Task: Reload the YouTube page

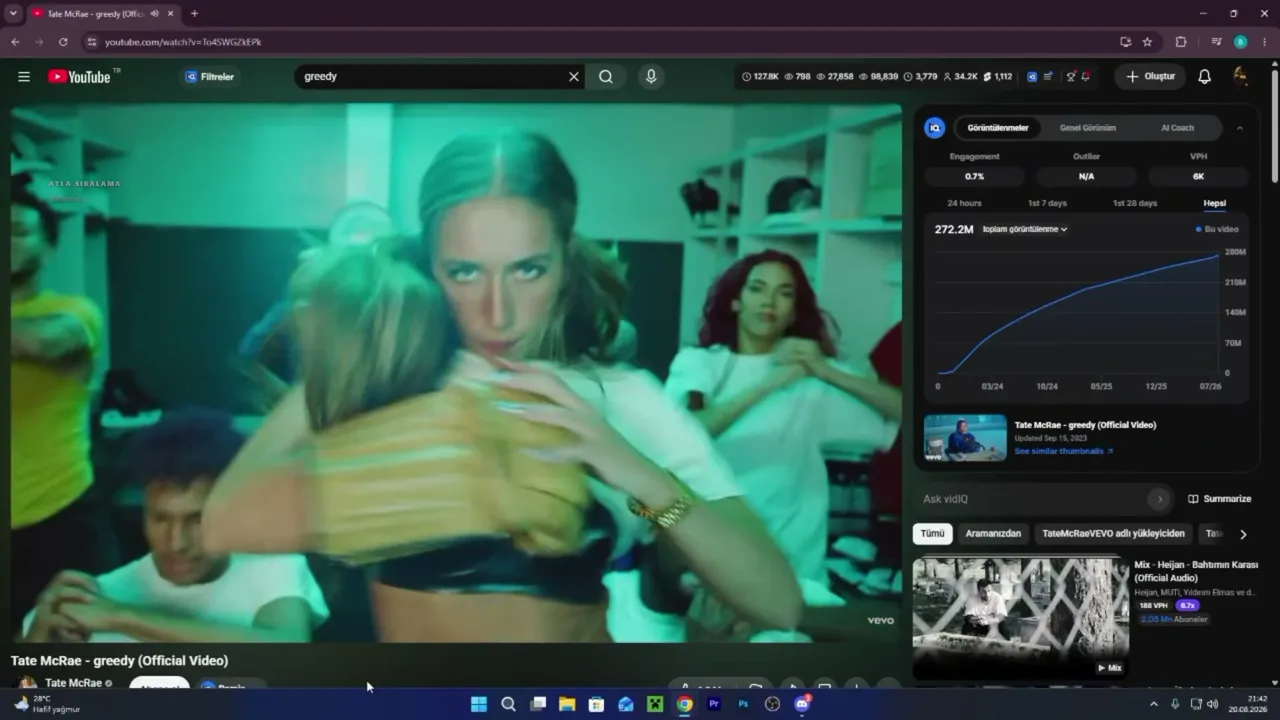Action: coord(63,42)
